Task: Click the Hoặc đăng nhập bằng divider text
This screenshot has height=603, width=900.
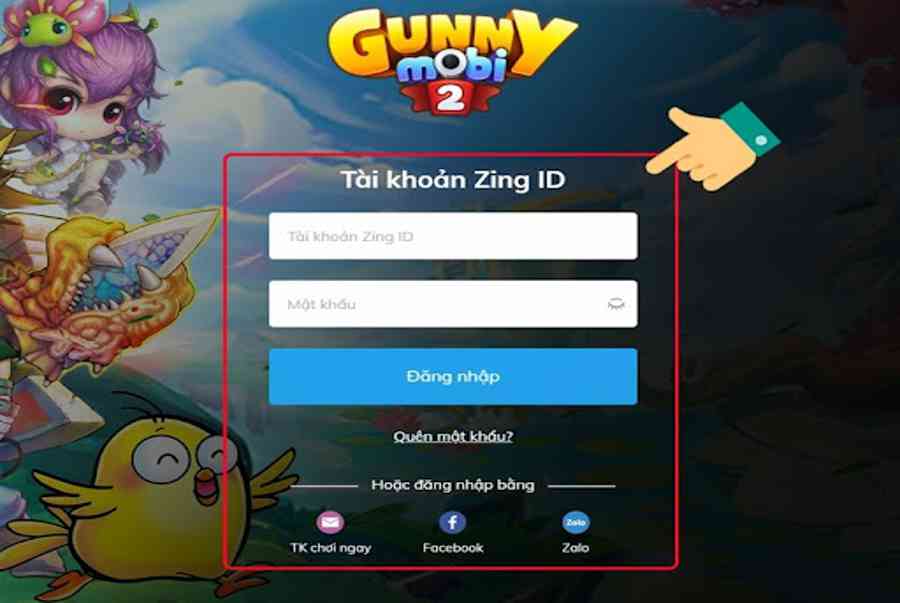Action: 453,485
